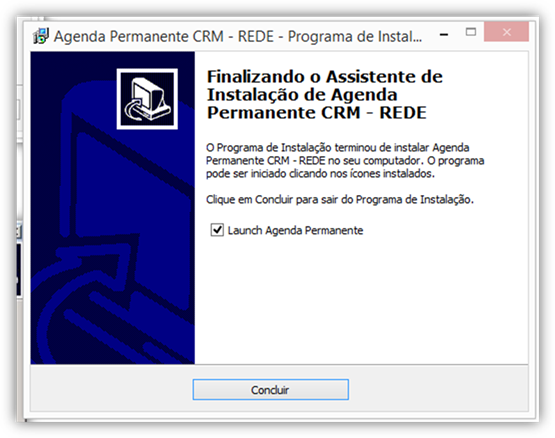Close the Agenda Permanente installer window
This screenshot has height=438, width=555.
coord(507,32)
